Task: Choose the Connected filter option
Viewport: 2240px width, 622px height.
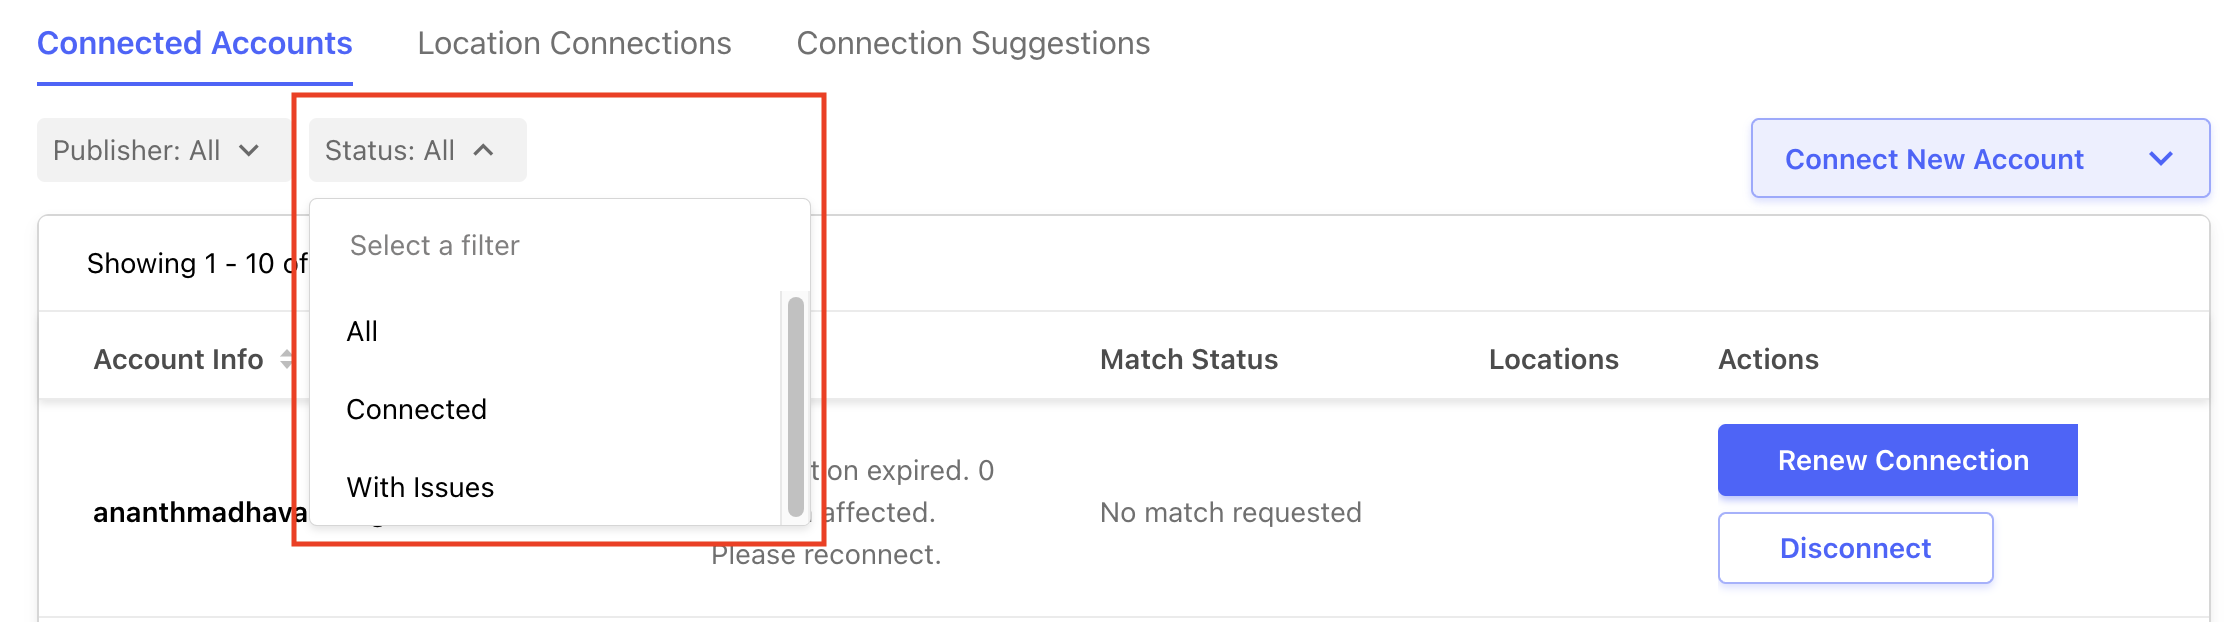Action: (416, 409)
